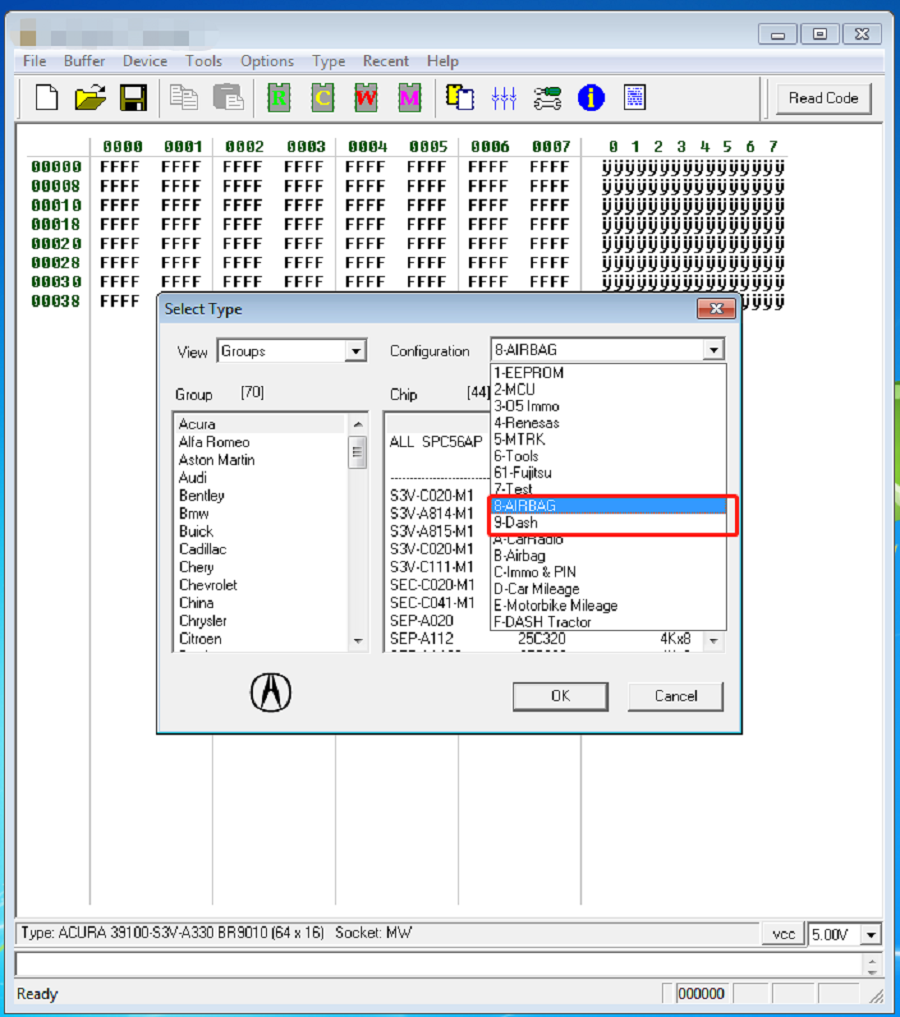Choose 1-EEPROM configuration option
This screenshot has height=1017, width=900.
tap(608, 373)
